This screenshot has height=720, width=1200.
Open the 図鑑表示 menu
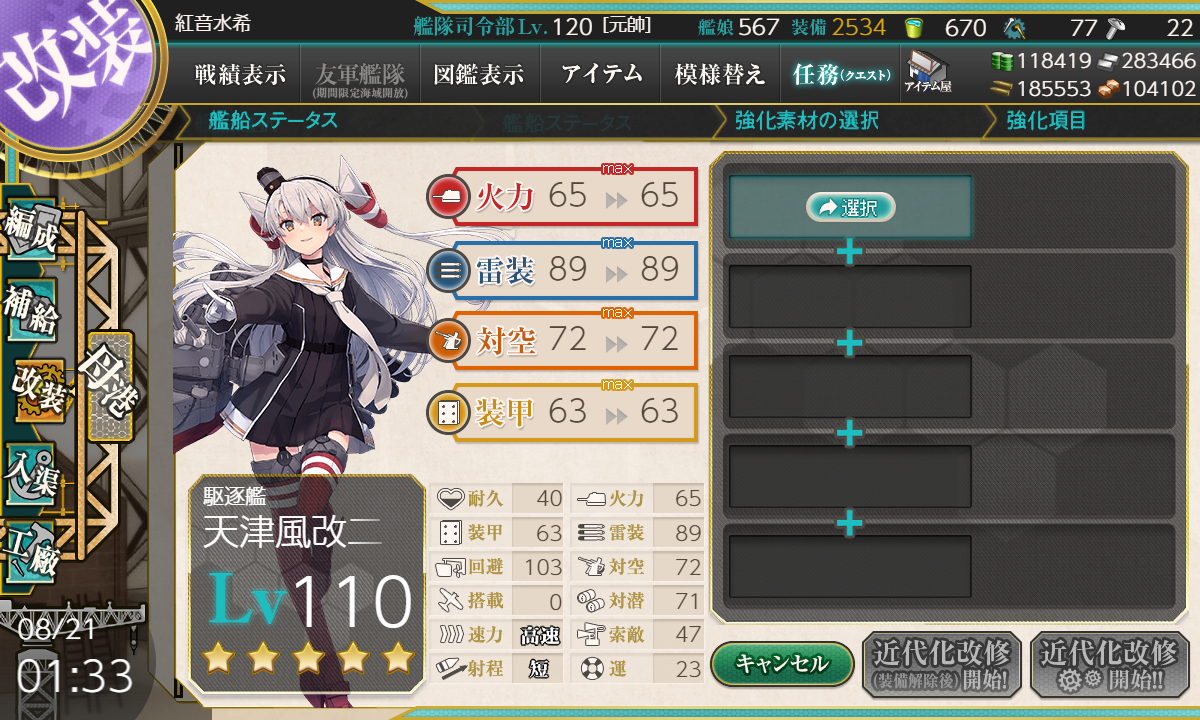[478, 74]
